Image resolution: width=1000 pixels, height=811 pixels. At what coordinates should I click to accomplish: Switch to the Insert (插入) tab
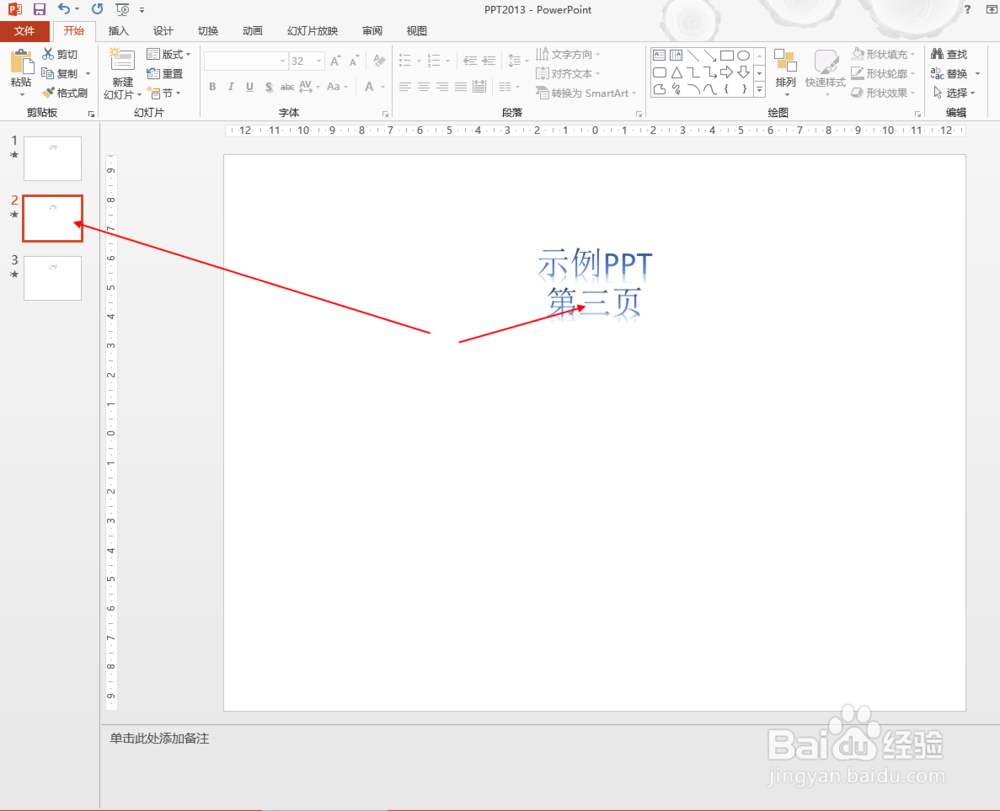click(118, 31)
